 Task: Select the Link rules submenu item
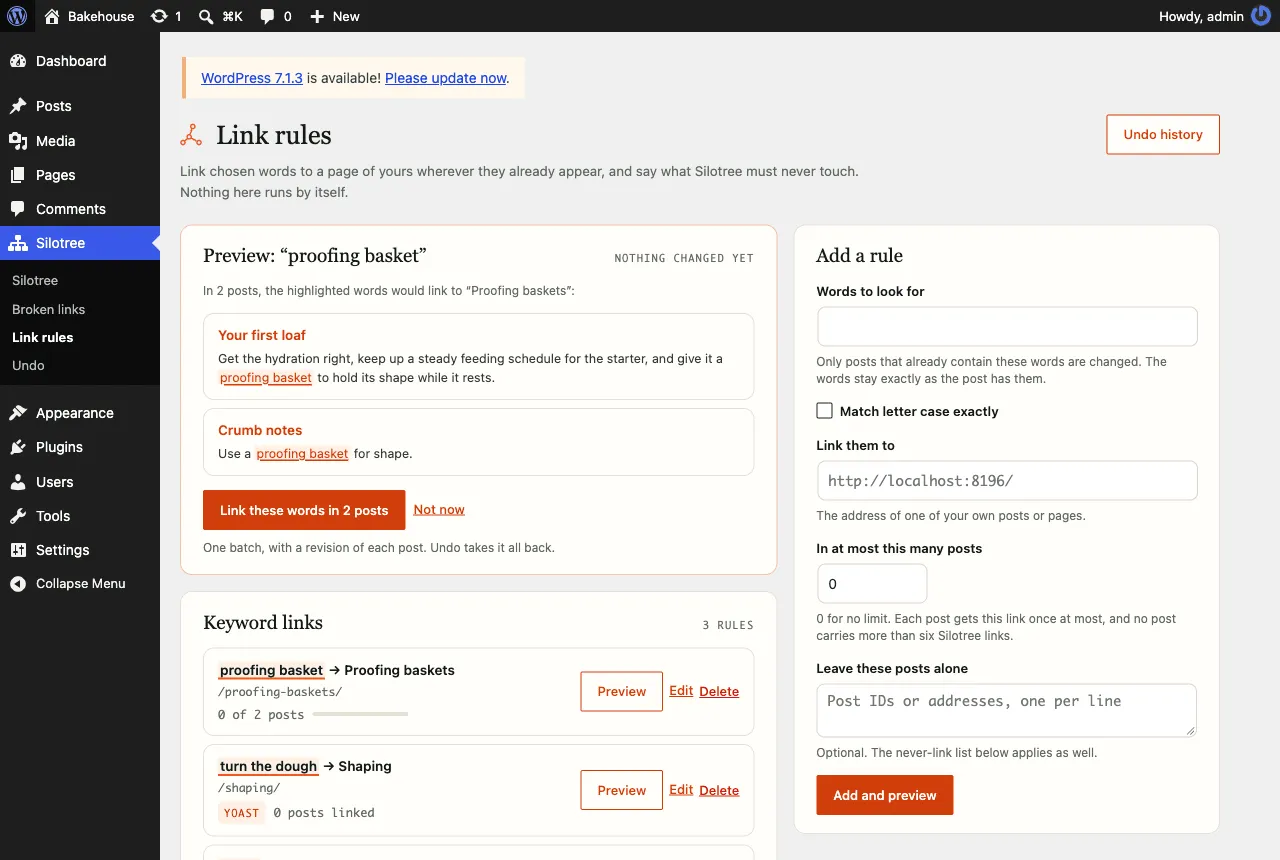(42, 337)
